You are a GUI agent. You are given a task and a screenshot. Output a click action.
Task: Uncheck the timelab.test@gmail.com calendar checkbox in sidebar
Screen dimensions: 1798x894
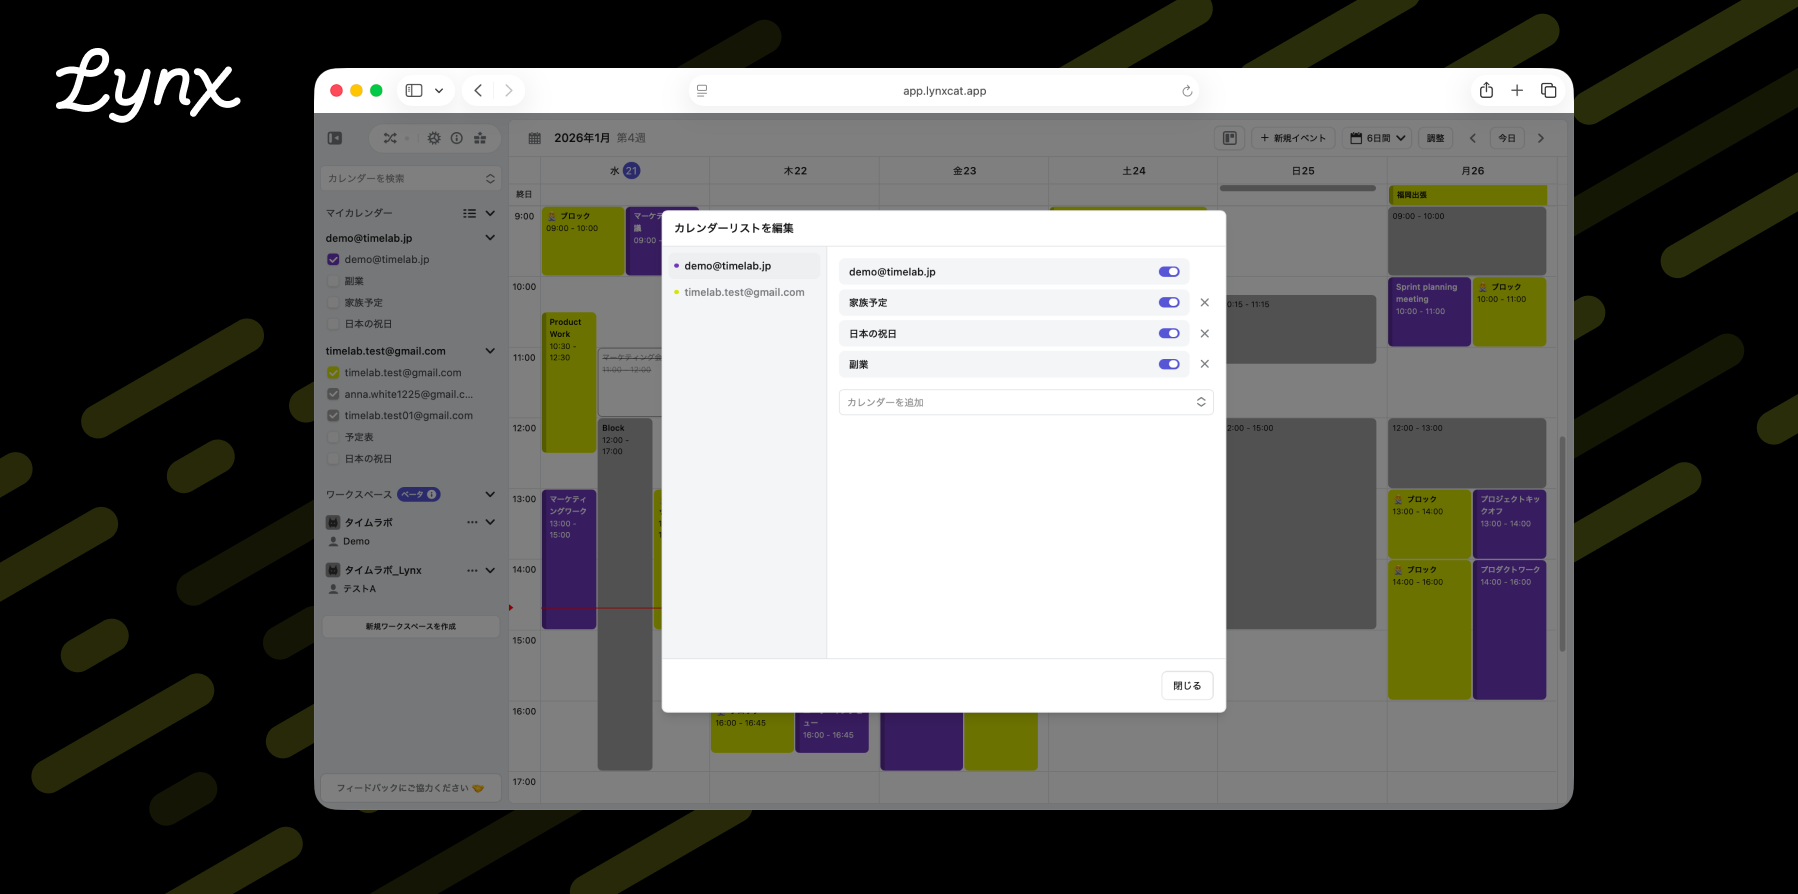(334, 372)
